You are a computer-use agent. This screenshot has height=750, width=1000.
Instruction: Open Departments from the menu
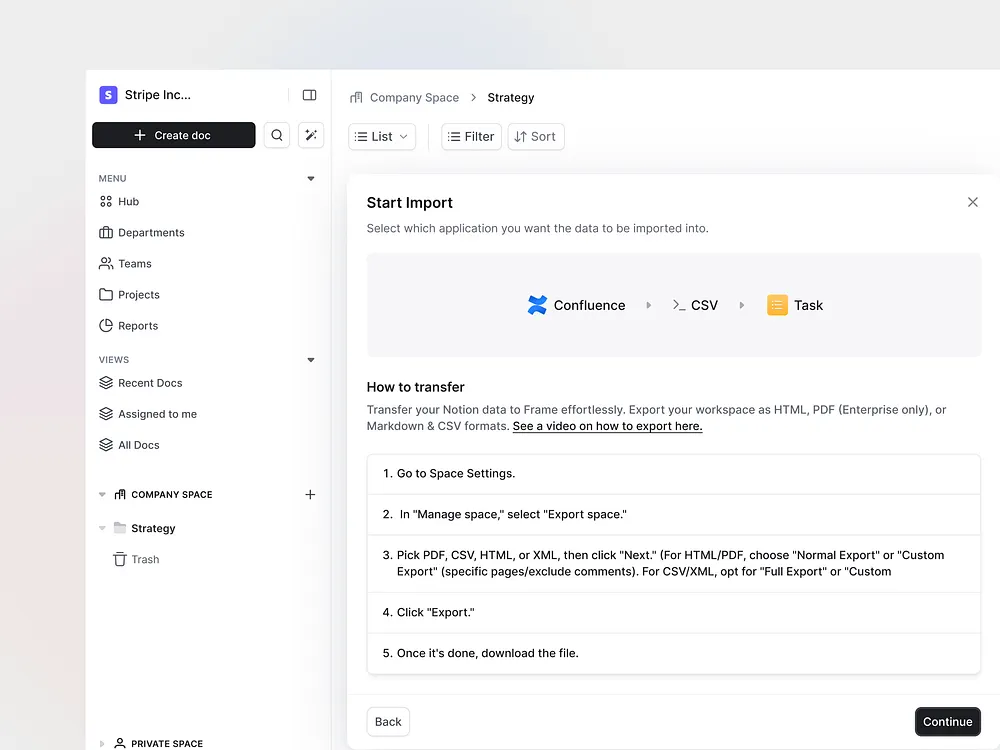tap(150, 233)
